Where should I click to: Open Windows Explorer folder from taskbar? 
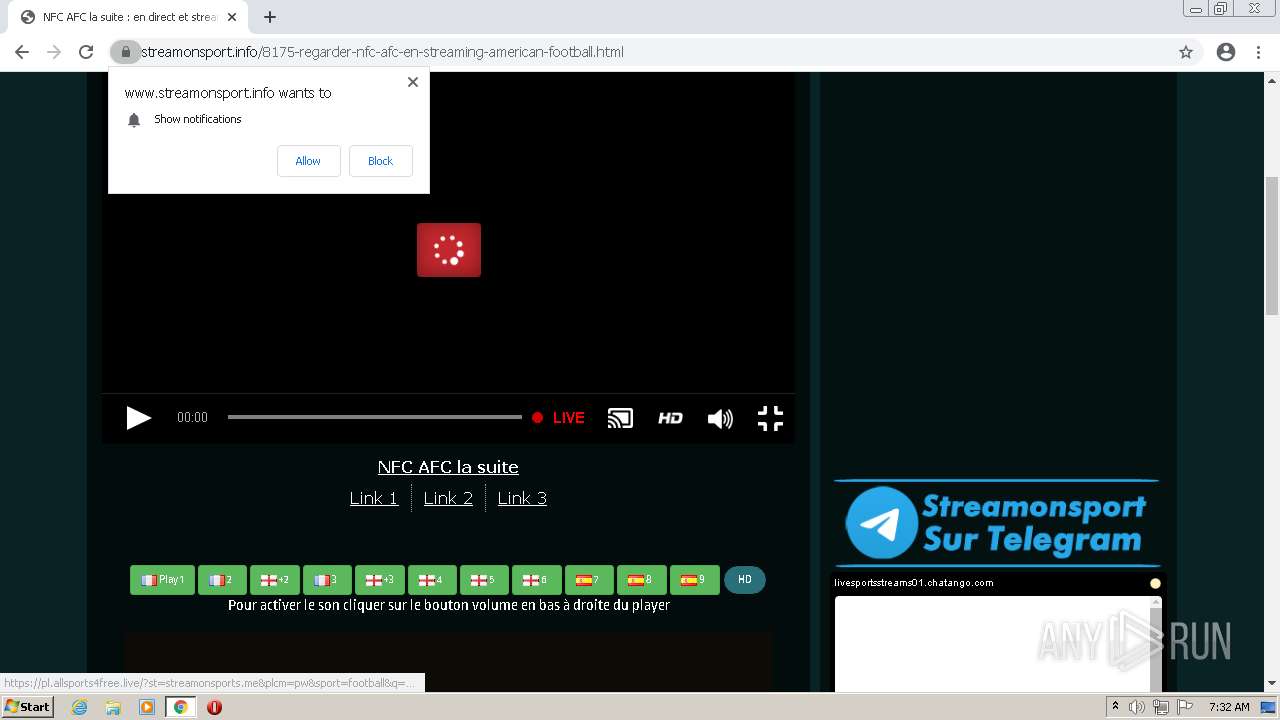pos(113,707)
